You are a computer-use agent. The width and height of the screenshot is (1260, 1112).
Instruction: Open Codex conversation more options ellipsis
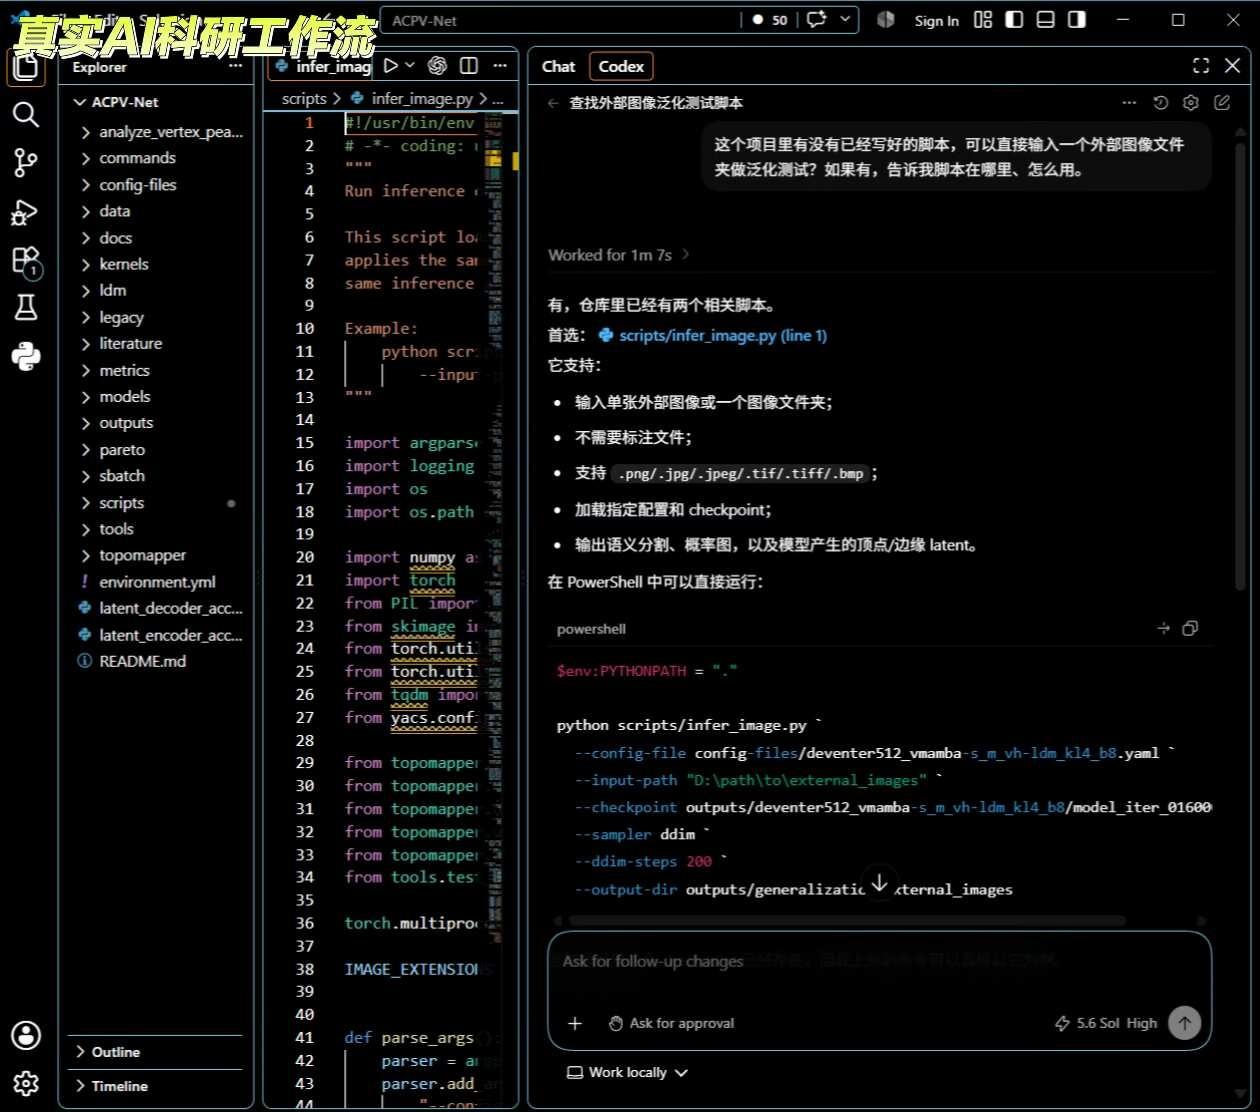tap(1129, 103)
